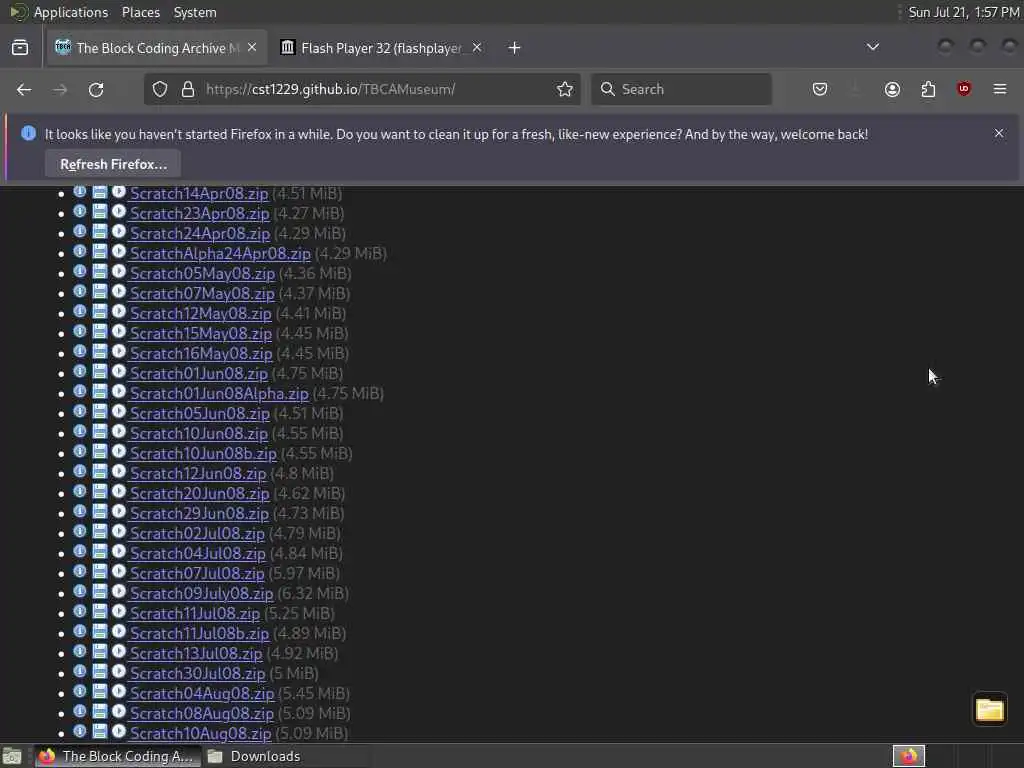
Task: Close the Flash Player 32 tab
Action: point(477,47)
